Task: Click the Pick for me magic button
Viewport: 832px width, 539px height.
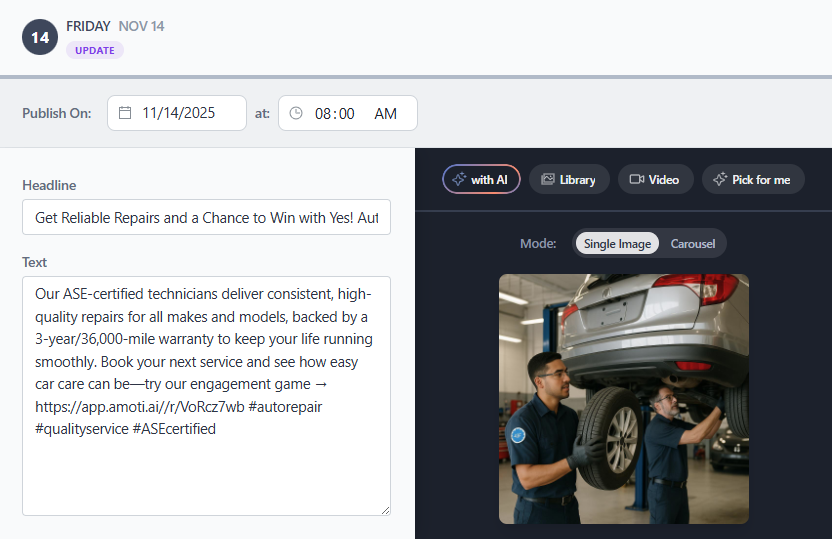Action: coord(752,180)
